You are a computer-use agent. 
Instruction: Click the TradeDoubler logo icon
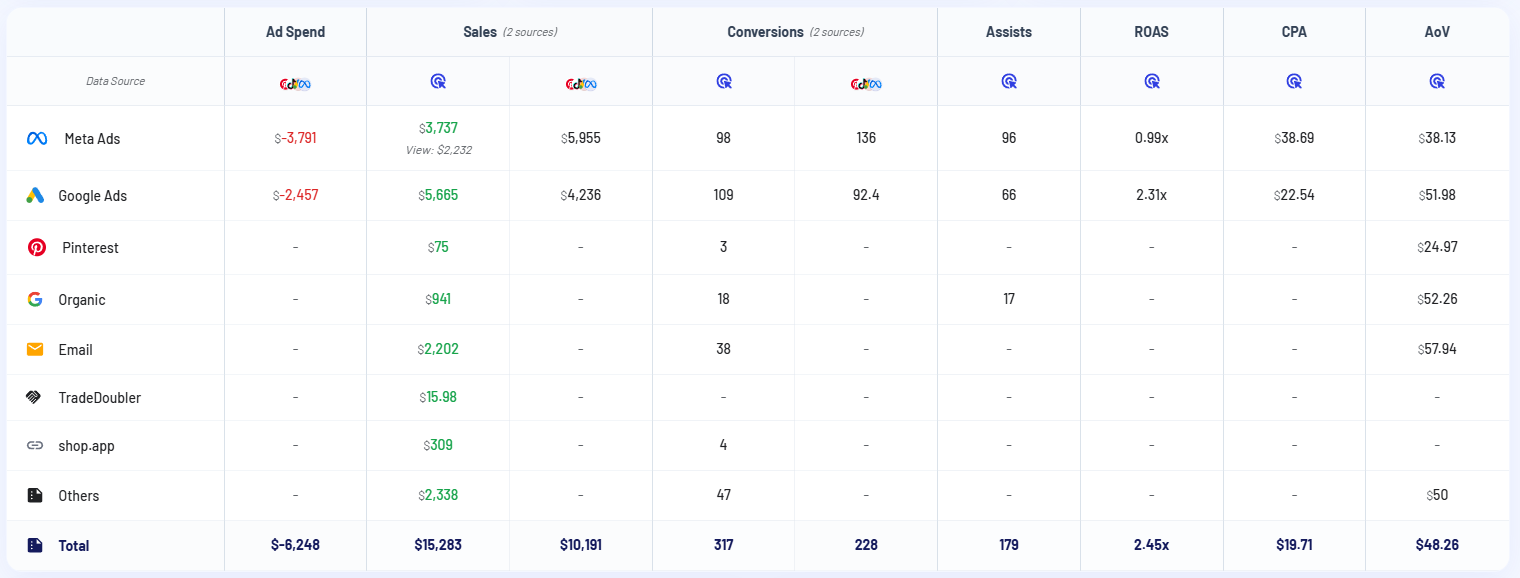35,398
